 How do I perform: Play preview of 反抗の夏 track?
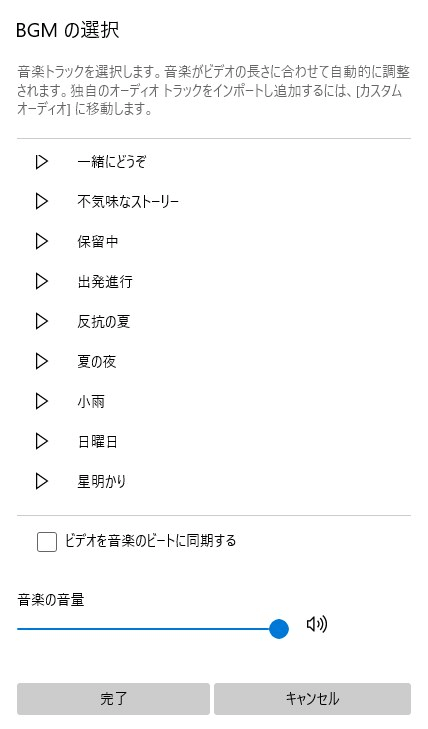pyautogui.click(x=42, y=321)
